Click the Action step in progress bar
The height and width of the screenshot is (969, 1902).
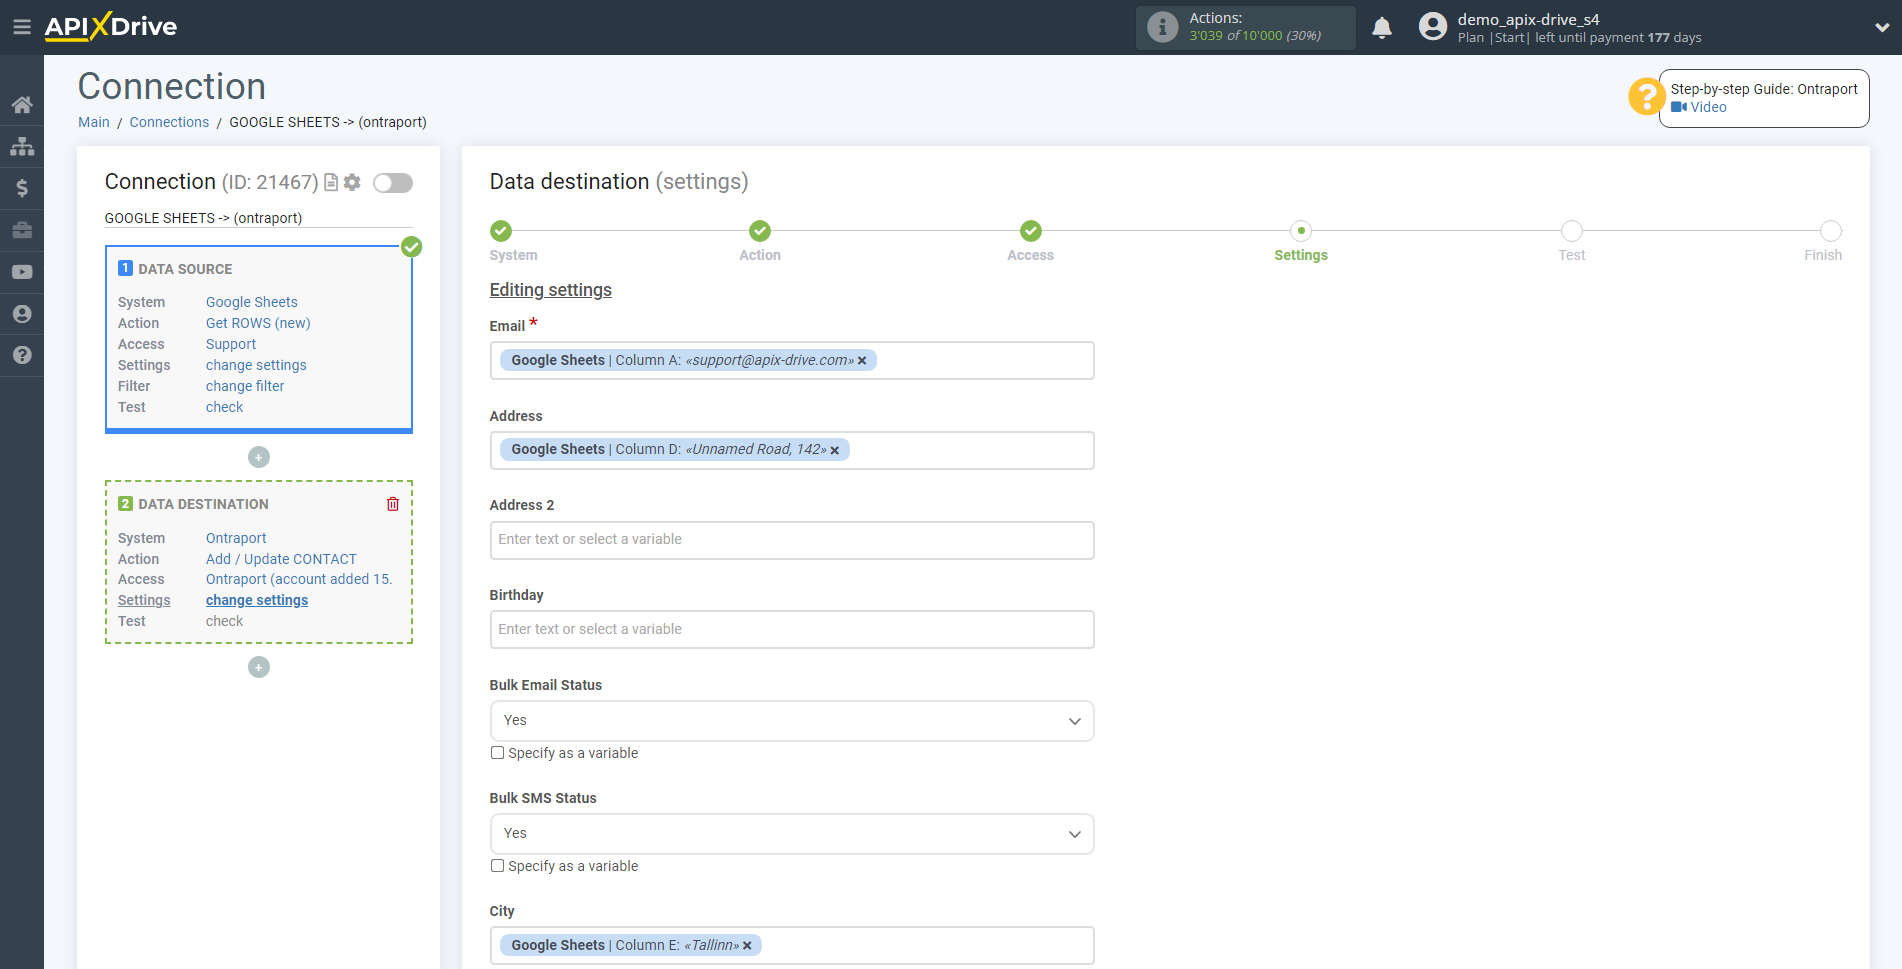(x=760, y=231)
